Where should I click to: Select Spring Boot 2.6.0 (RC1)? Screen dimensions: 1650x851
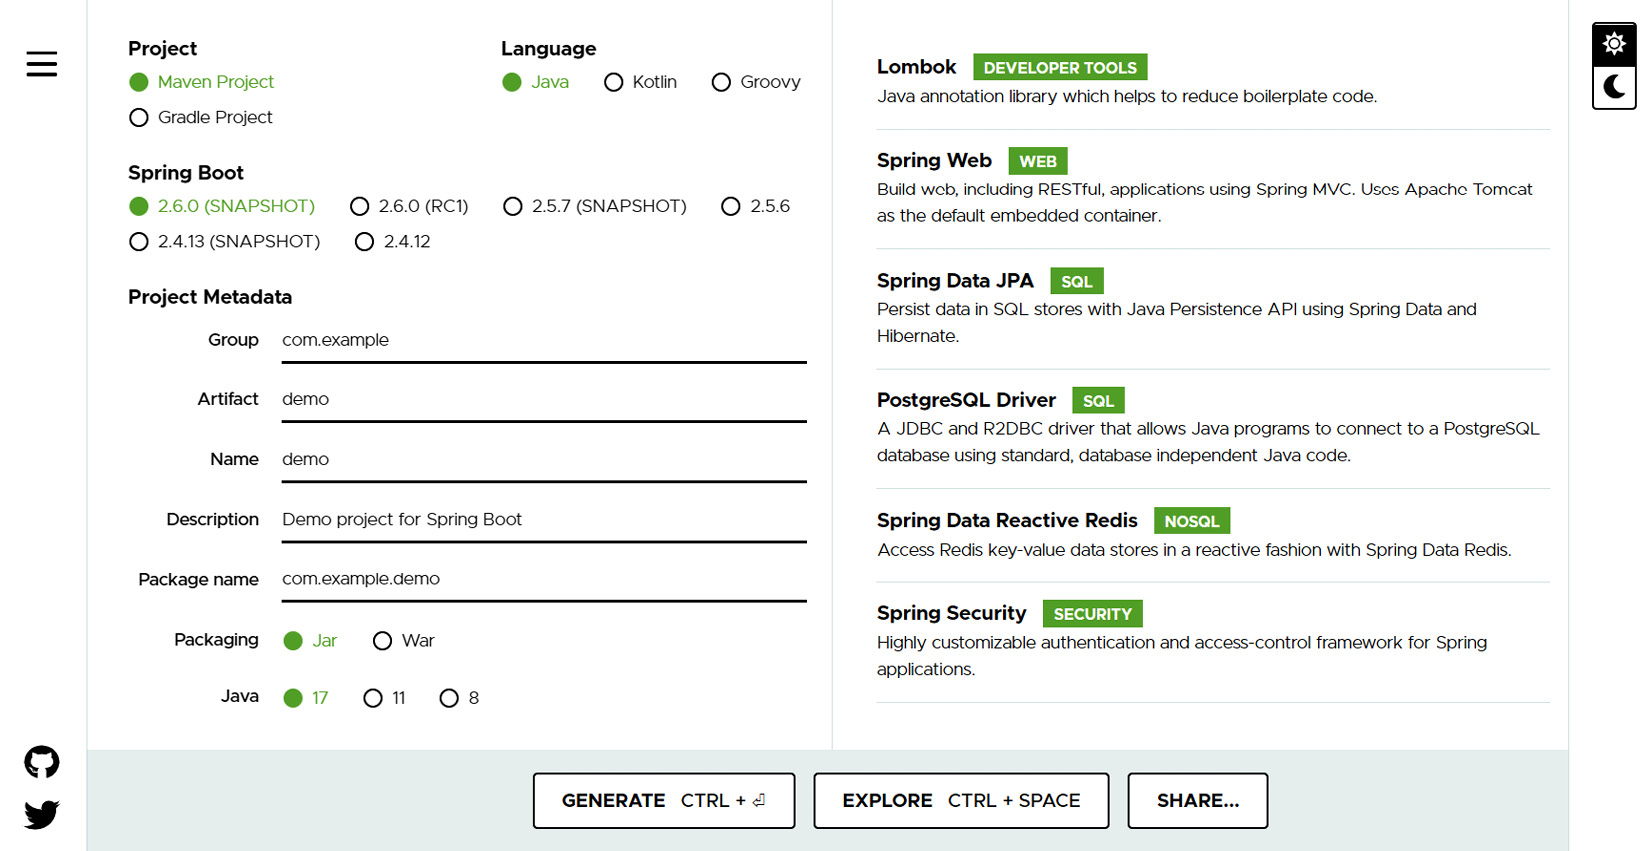409,206
